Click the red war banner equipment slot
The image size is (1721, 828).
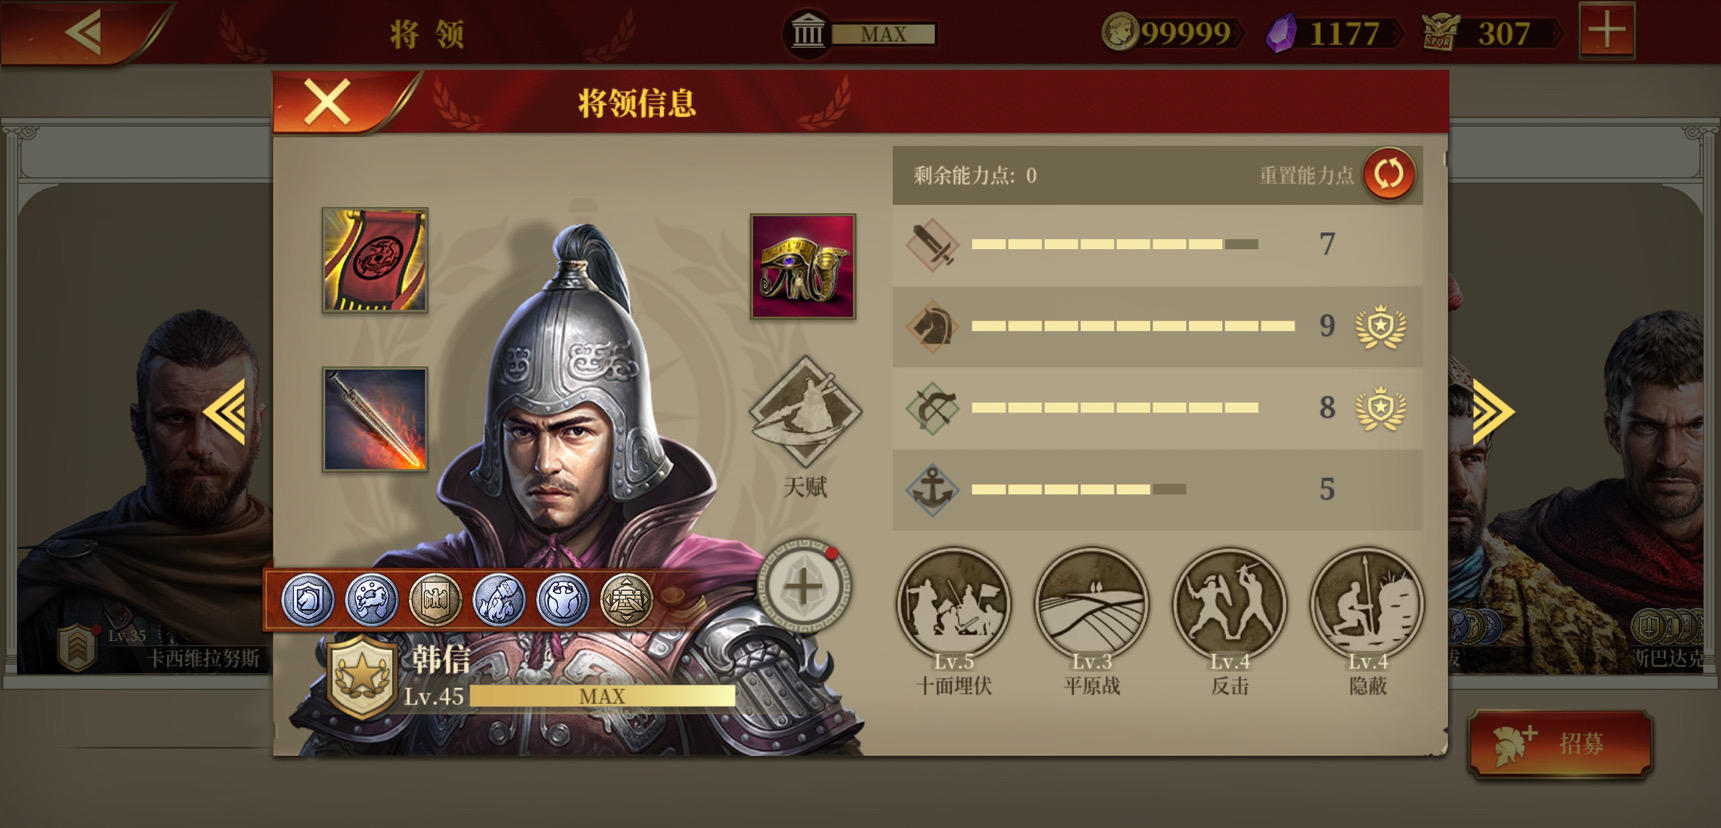[375, 260]
